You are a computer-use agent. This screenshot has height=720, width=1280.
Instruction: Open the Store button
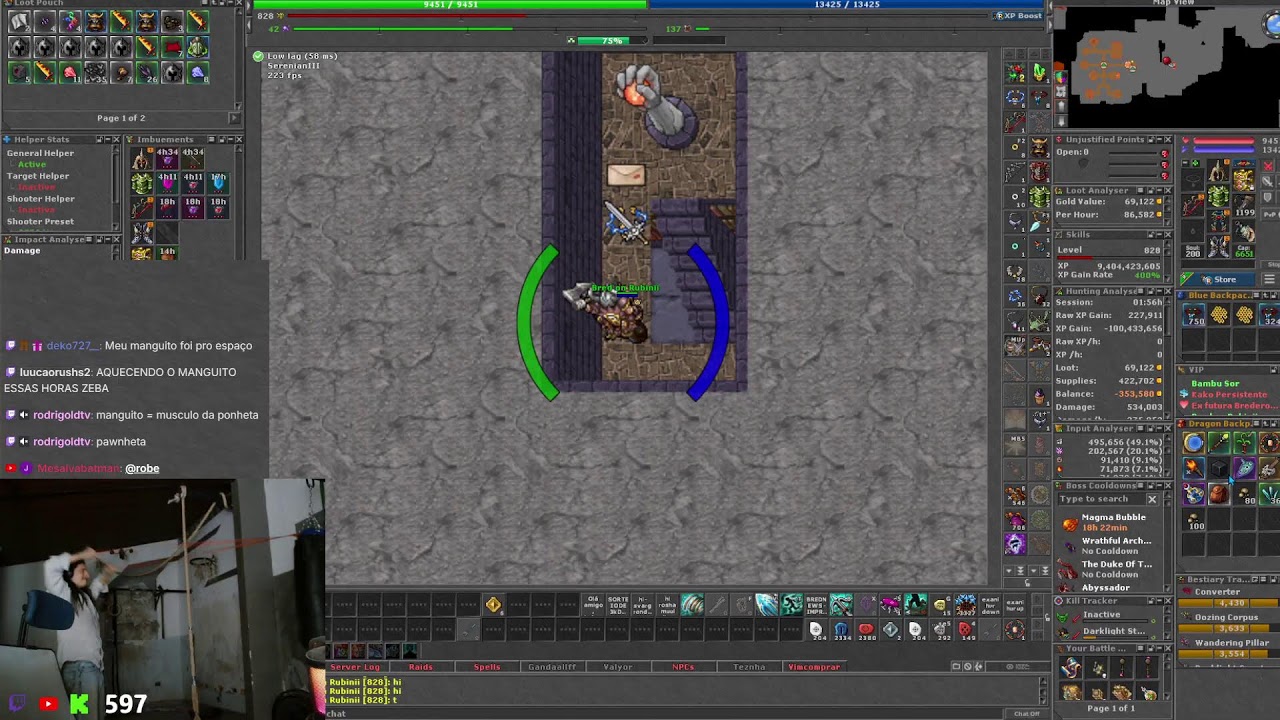(1217, 279)
